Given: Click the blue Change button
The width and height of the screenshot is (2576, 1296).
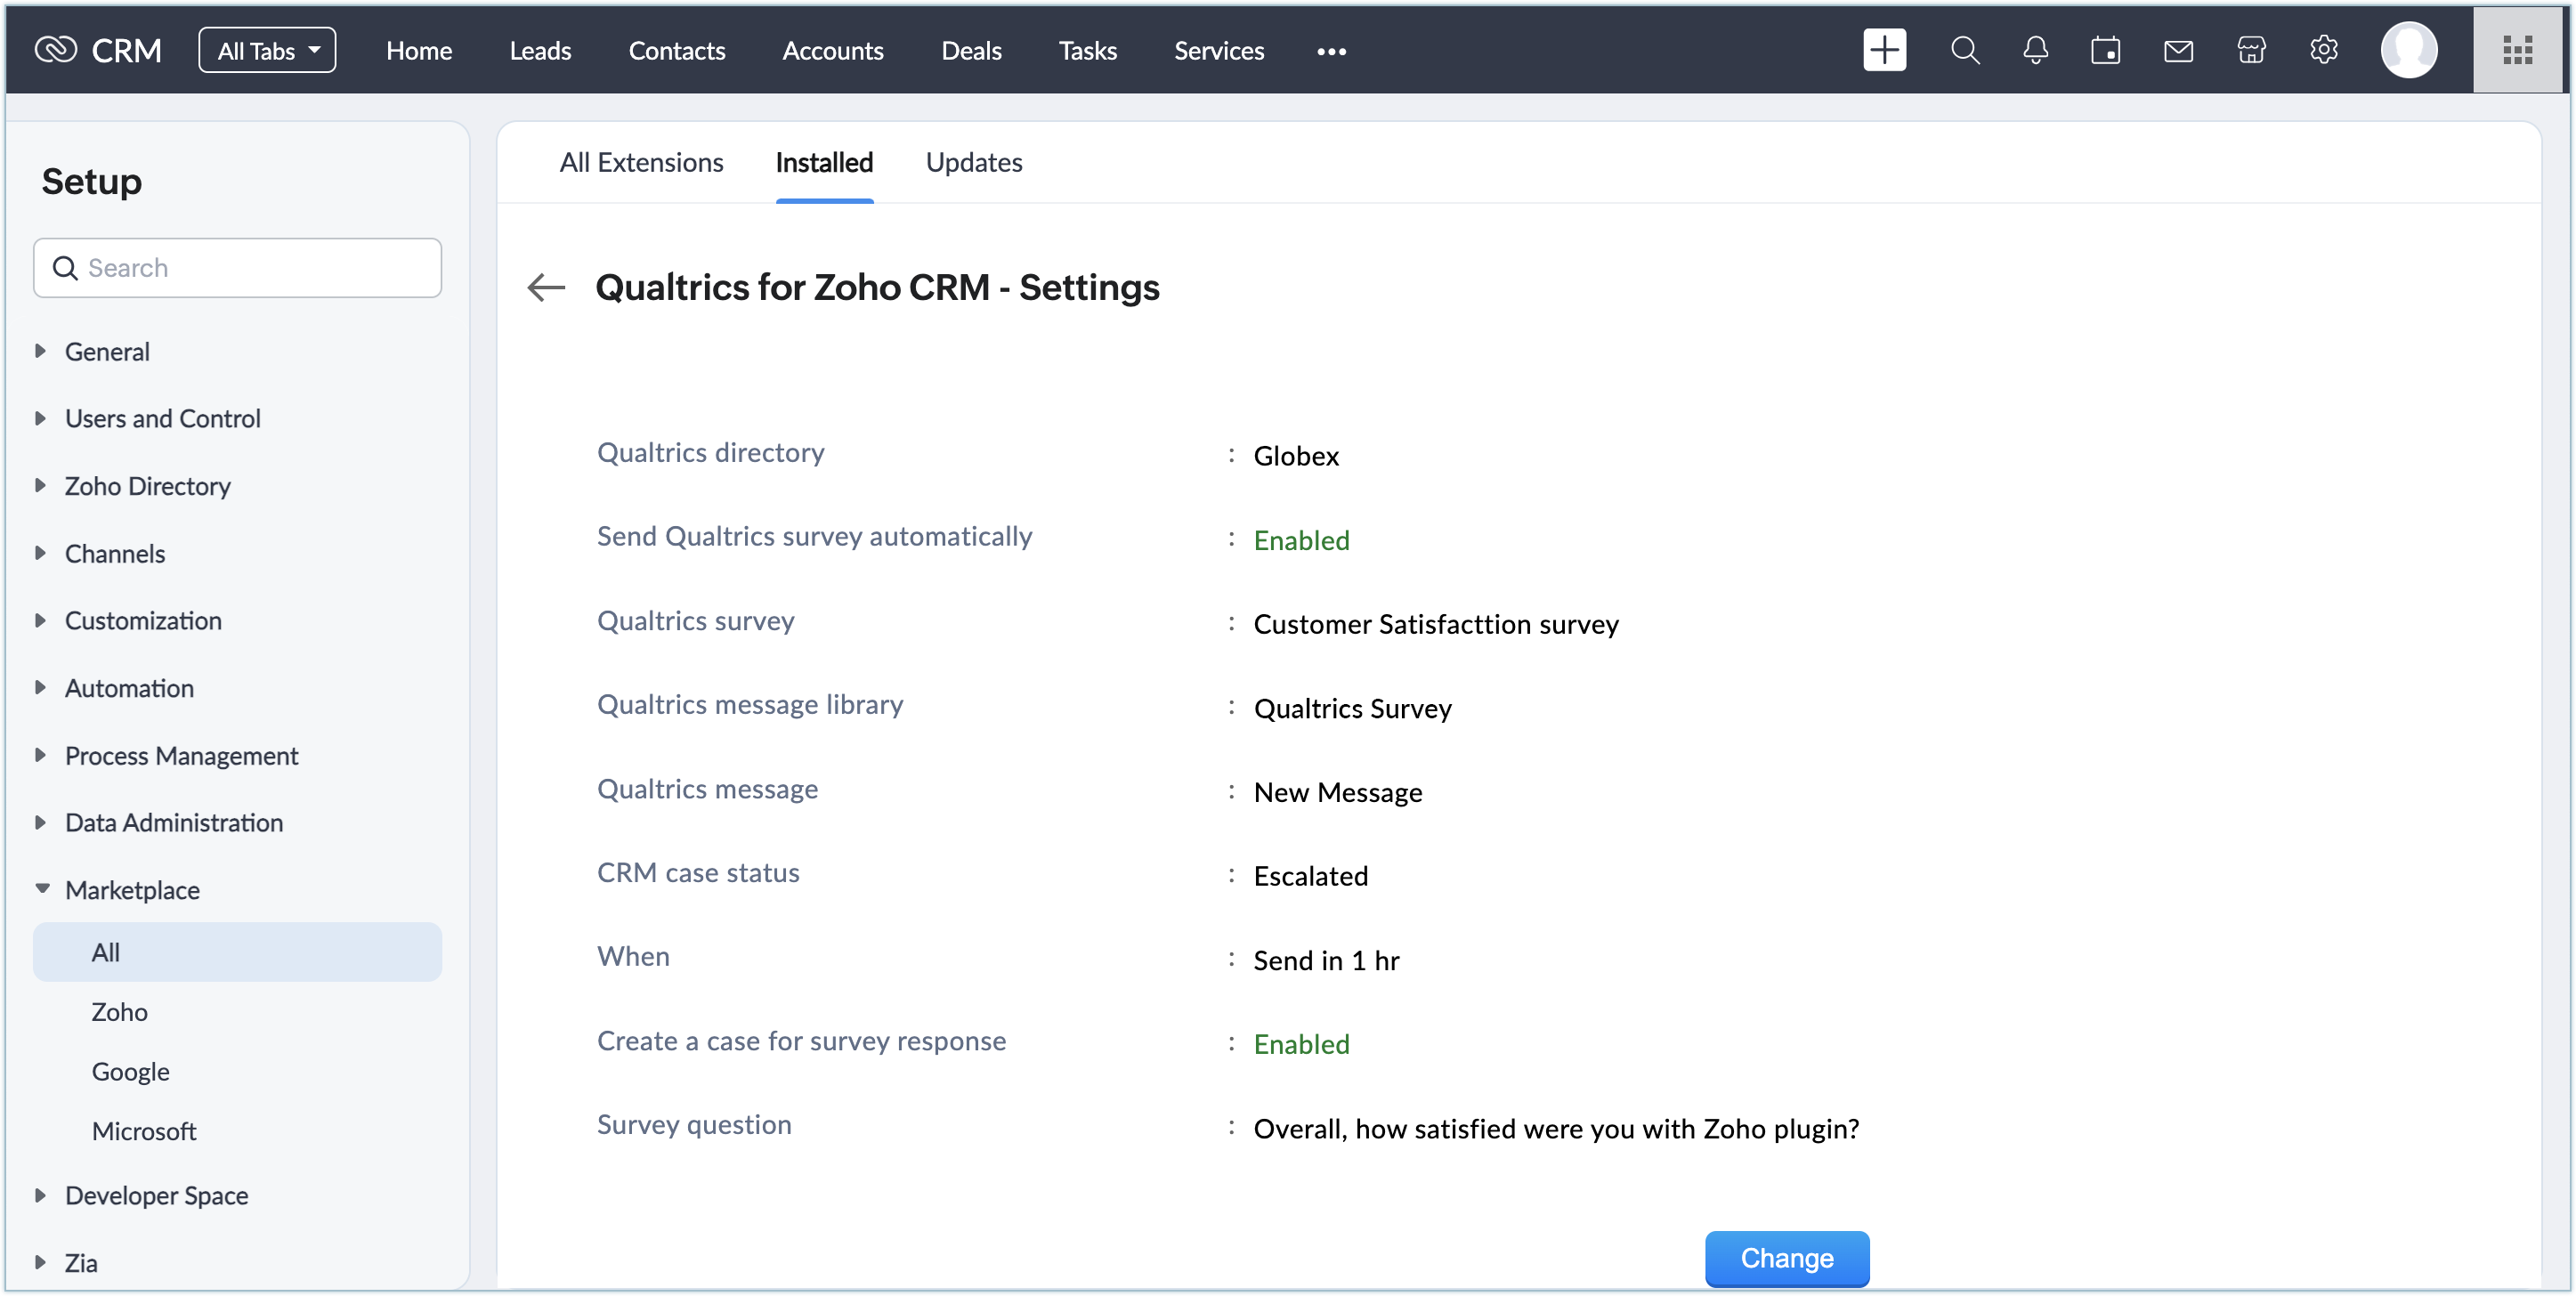Looking at the screenshot, I should 1786,1258.
